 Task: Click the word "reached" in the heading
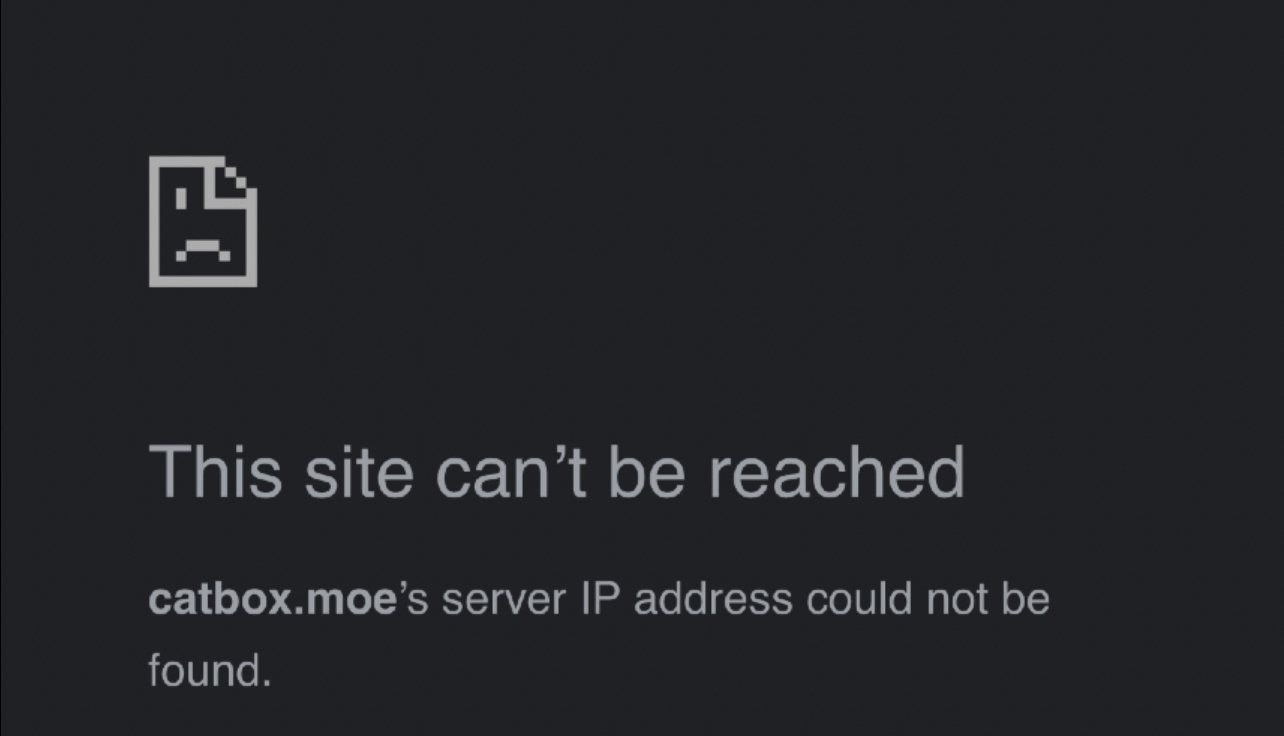pyautogui.click(x=837, y=471)
